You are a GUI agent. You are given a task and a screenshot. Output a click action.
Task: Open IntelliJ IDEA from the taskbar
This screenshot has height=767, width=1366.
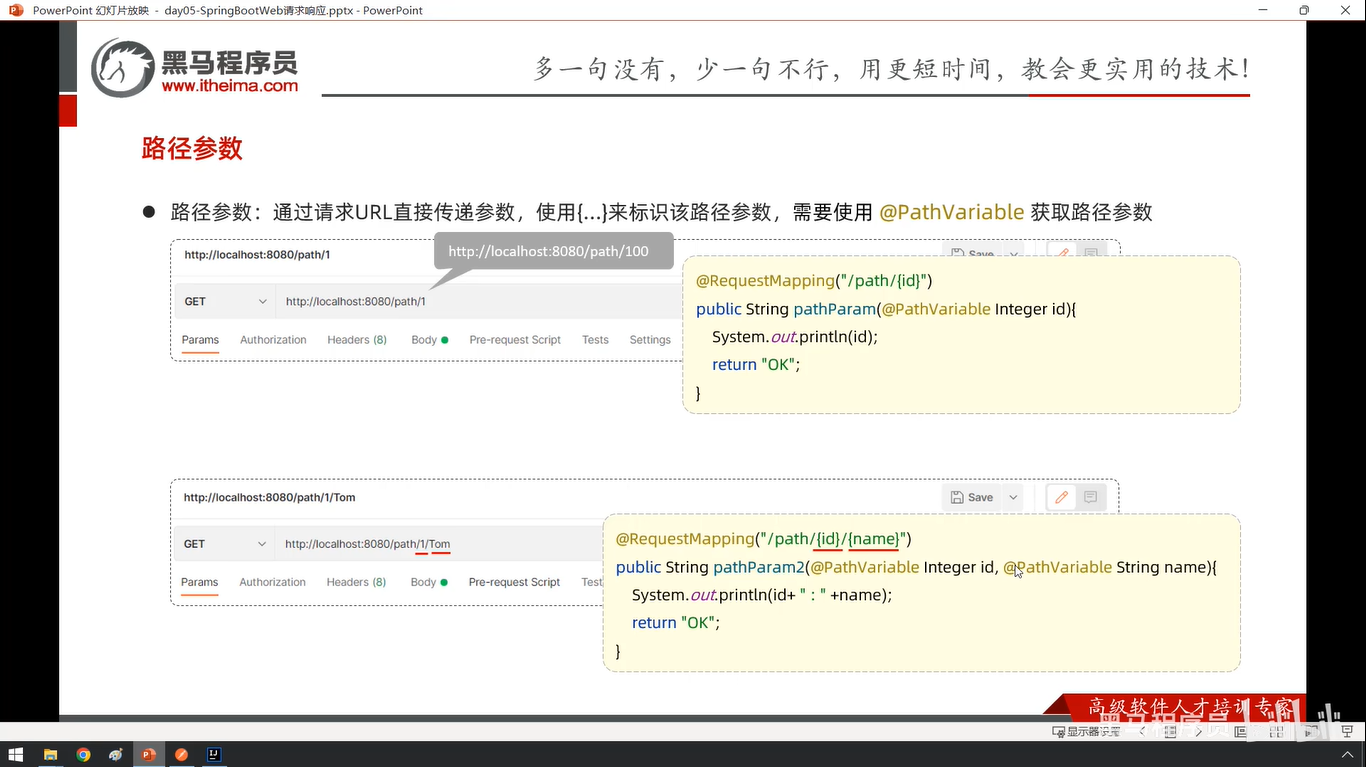[x=214, y=755]
